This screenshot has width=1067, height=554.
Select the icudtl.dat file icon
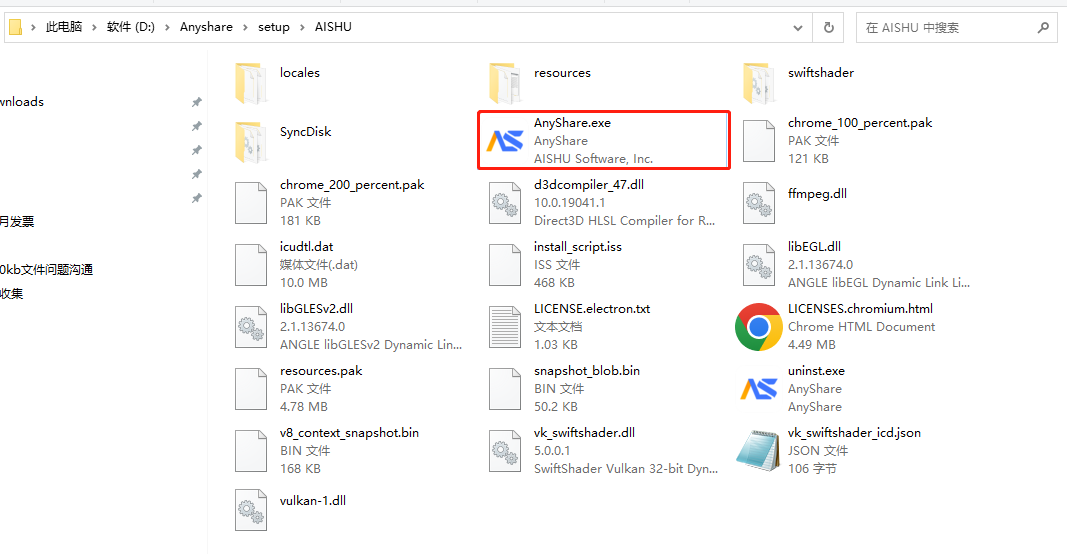pos(251,265)
